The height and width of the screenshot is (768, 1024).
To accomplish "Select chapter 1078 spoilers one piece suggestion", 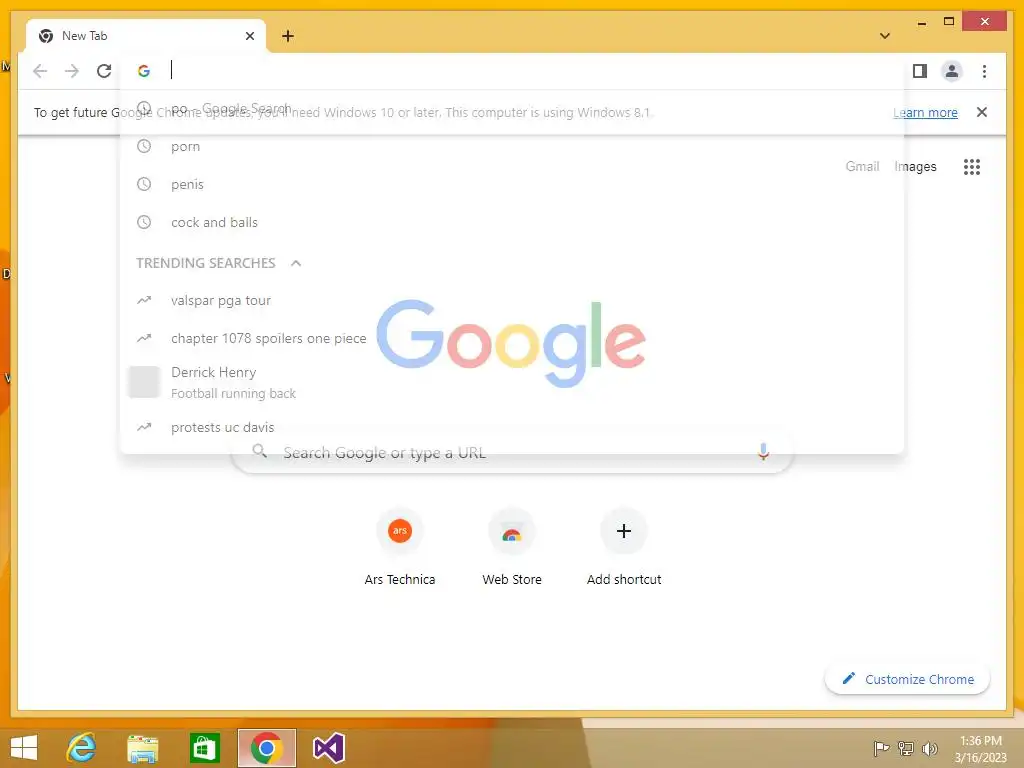I will coord(512,338).
